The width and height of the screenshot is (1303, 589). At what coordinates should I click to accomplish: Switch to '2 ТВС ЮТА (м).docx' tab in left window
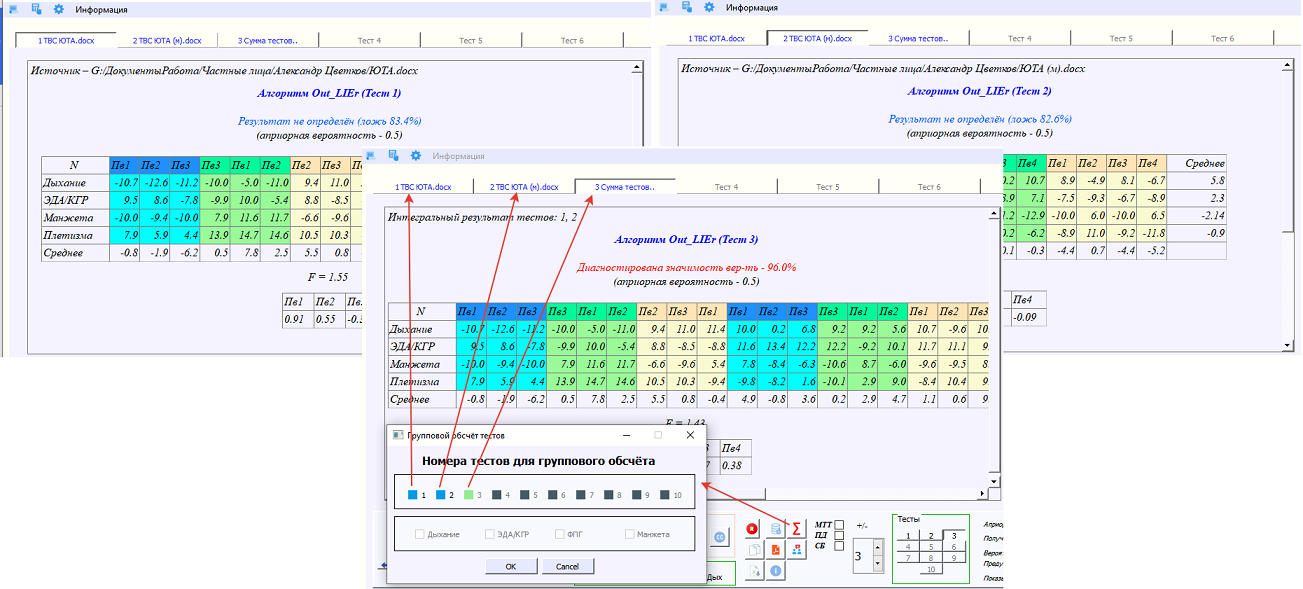coord(168,41)
